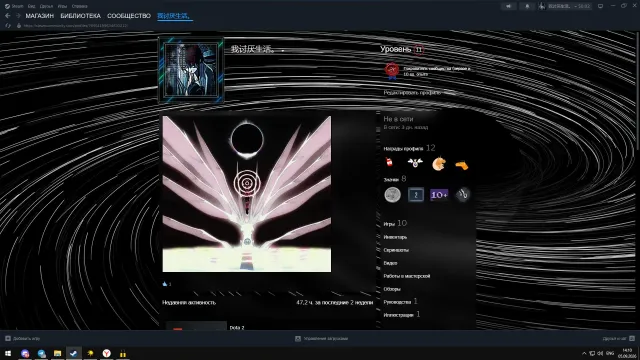Open the account menu with wallet balance
Image resolution: width=640 pixels, height=360 pixels.
coord(564,6)
